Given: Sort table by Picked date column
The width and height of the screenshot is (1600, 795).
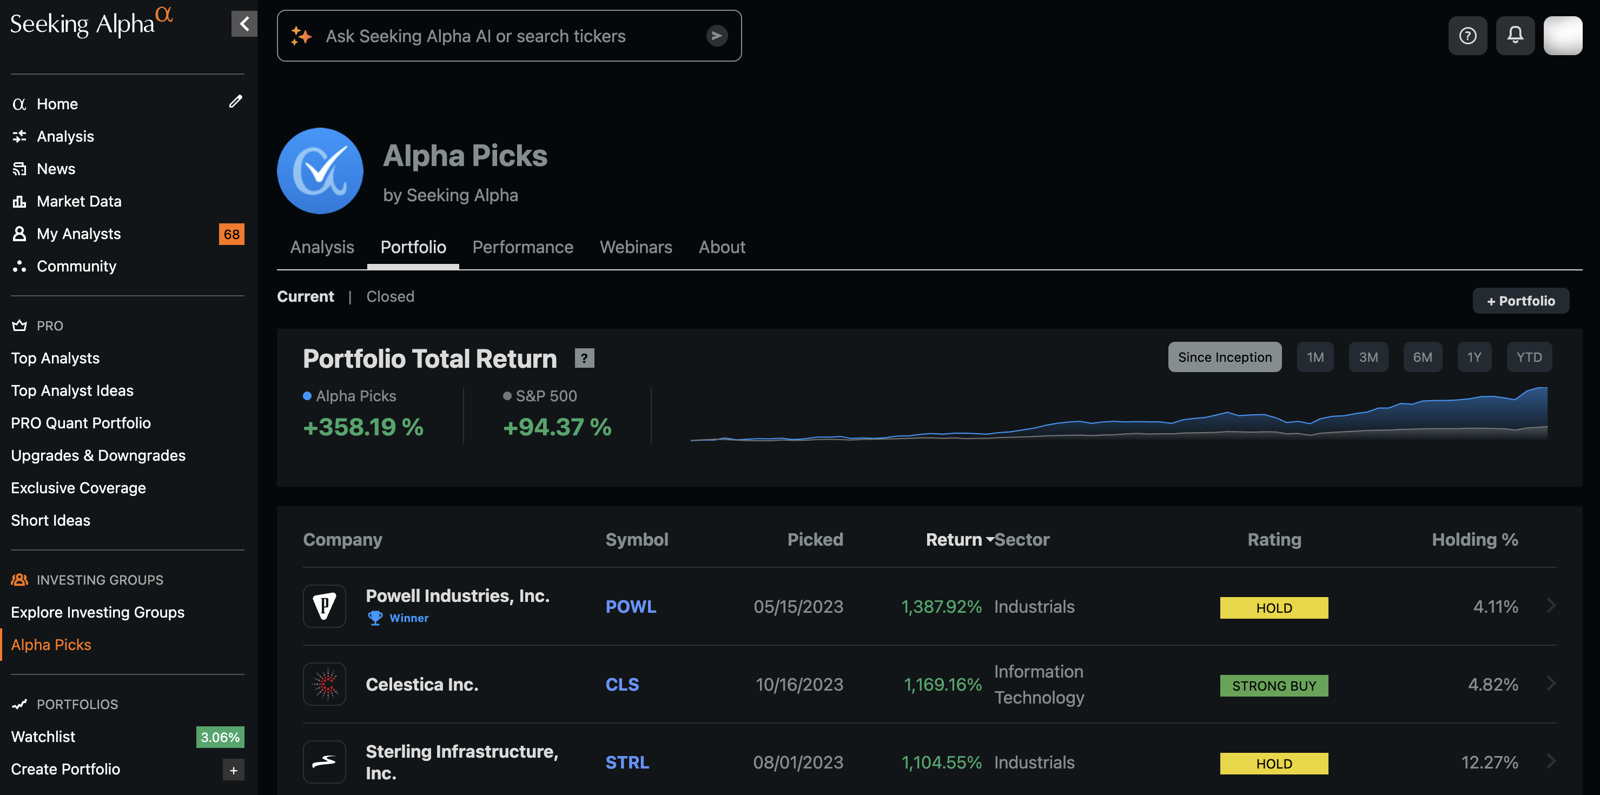Looking at the screenshot, I should coord(815,540).
